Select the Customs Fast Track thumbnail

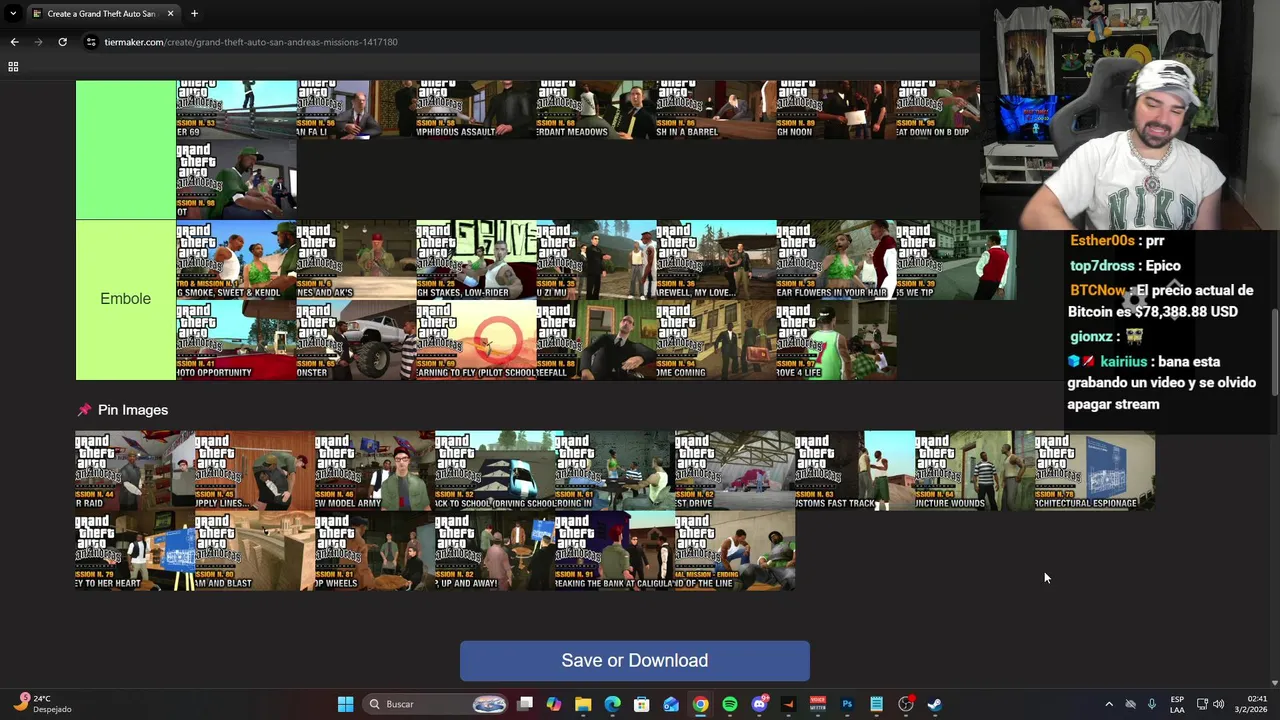[855, 470]
